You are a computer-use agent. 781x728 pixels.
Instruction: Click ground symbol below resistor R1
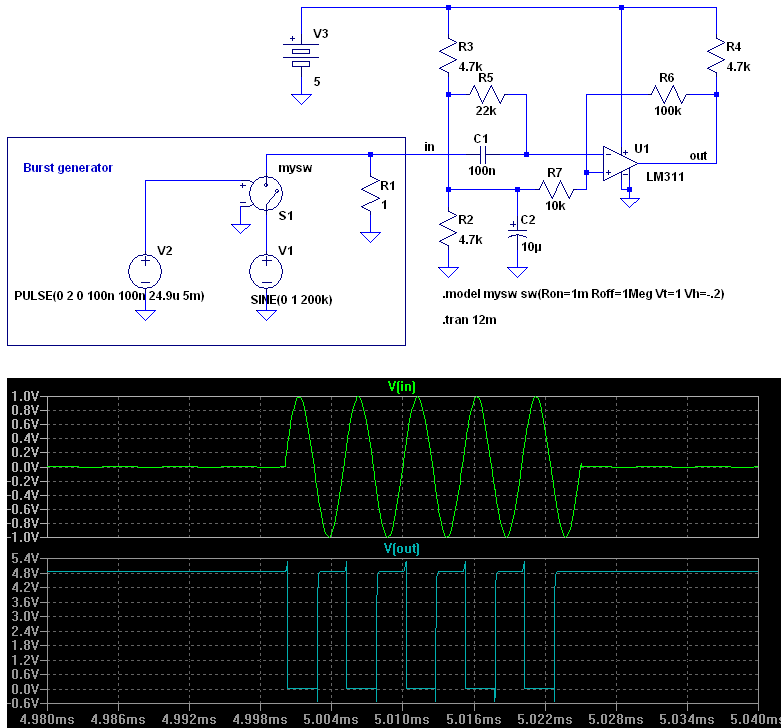[x=371, y=237]
